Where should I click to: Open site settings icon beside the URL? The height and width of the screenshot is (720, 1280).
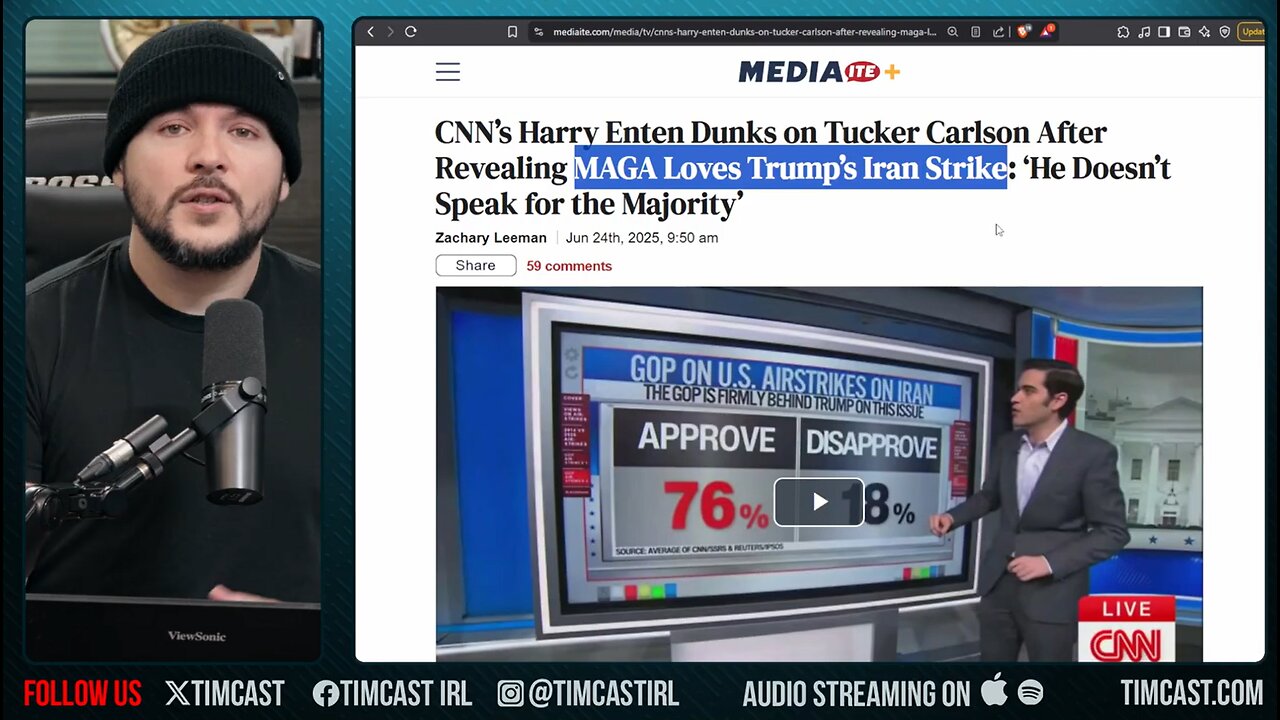[x=538, y=32]
